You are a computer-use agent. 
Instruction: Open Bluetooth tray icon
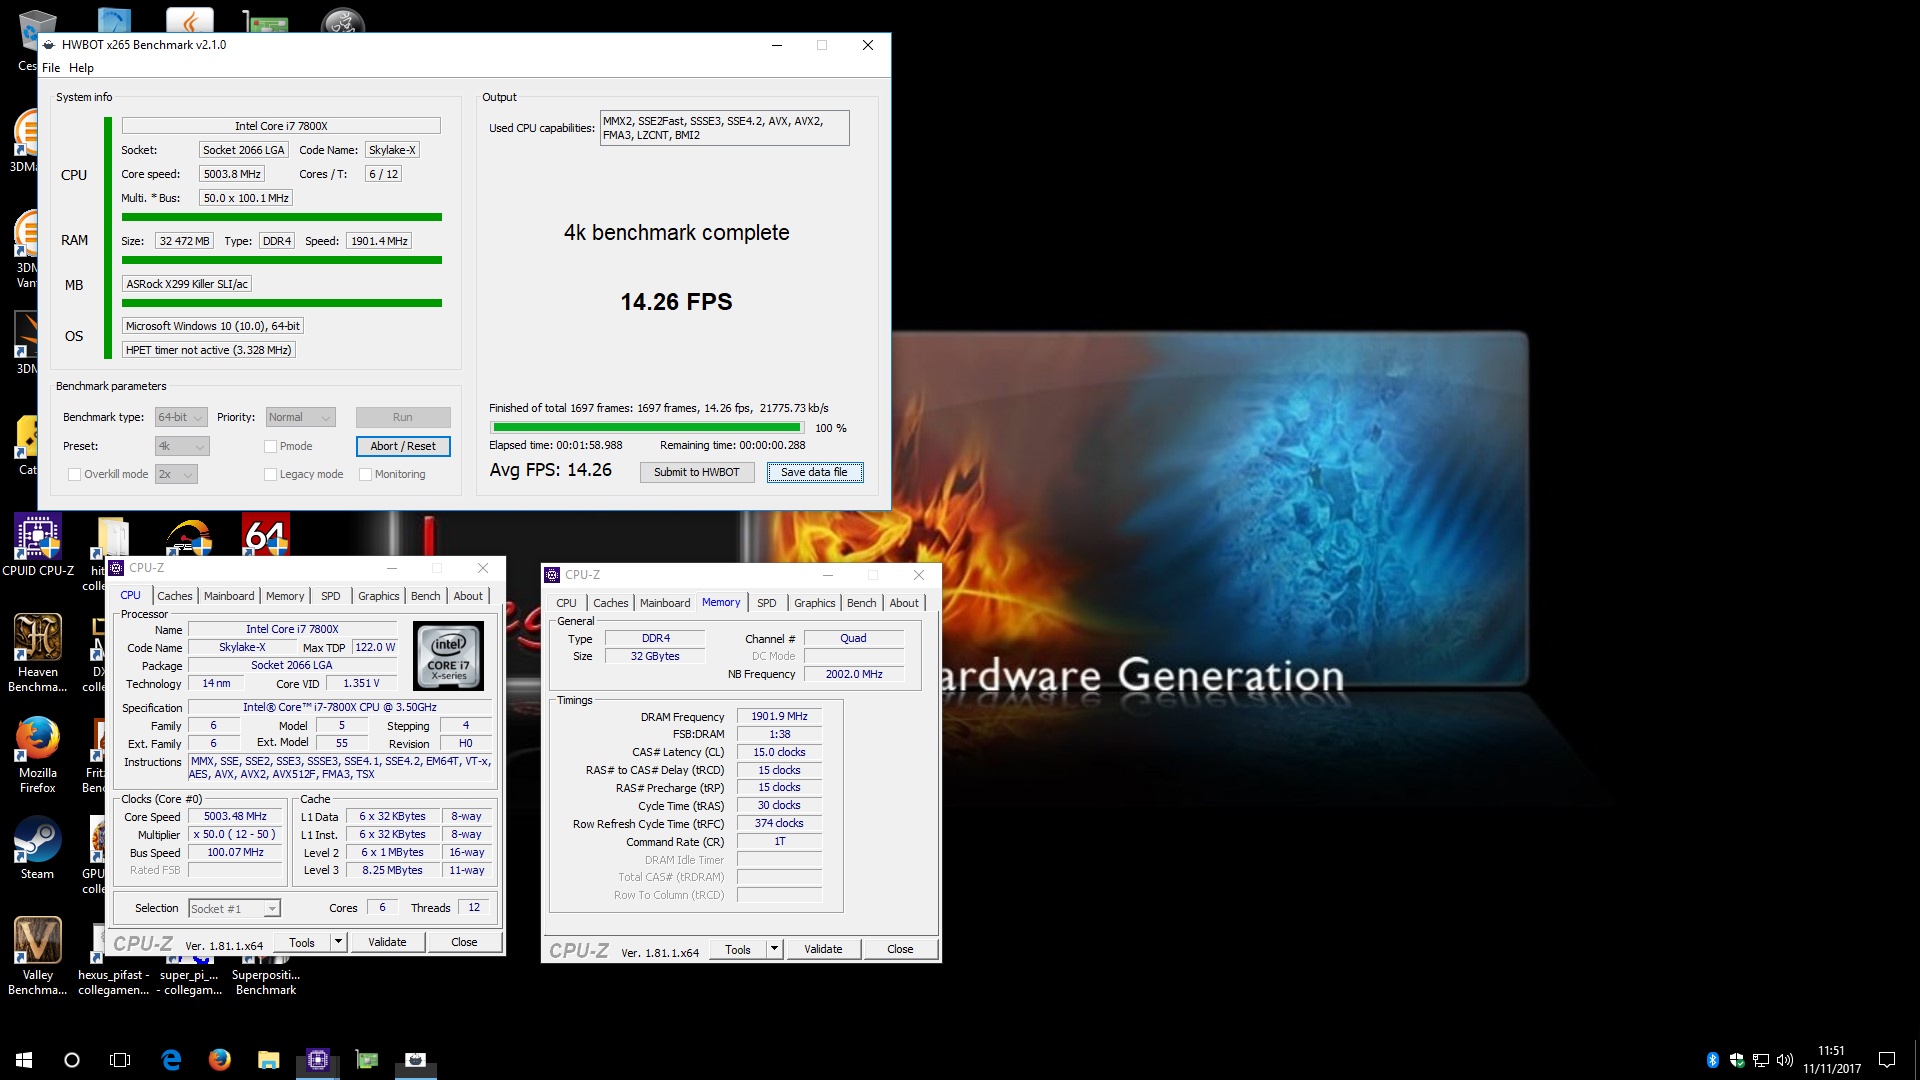click(1712, 1060)
